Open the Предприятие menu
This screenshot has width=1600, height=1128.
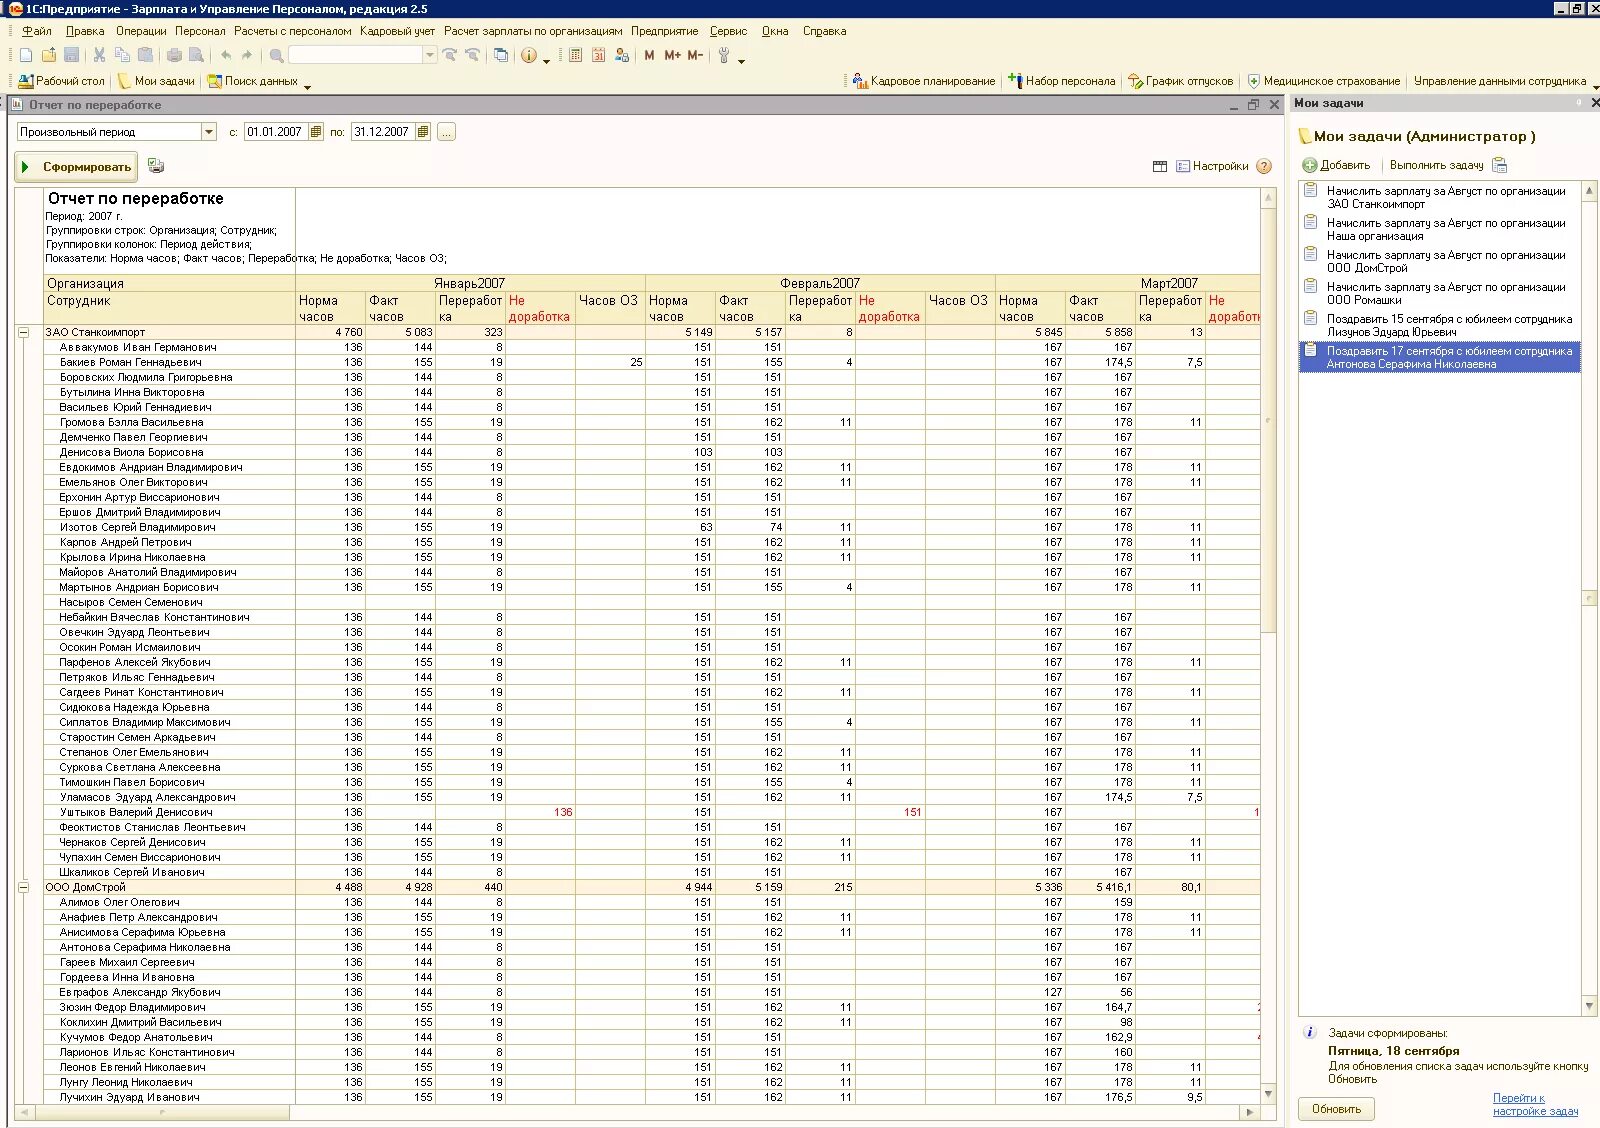664,31
